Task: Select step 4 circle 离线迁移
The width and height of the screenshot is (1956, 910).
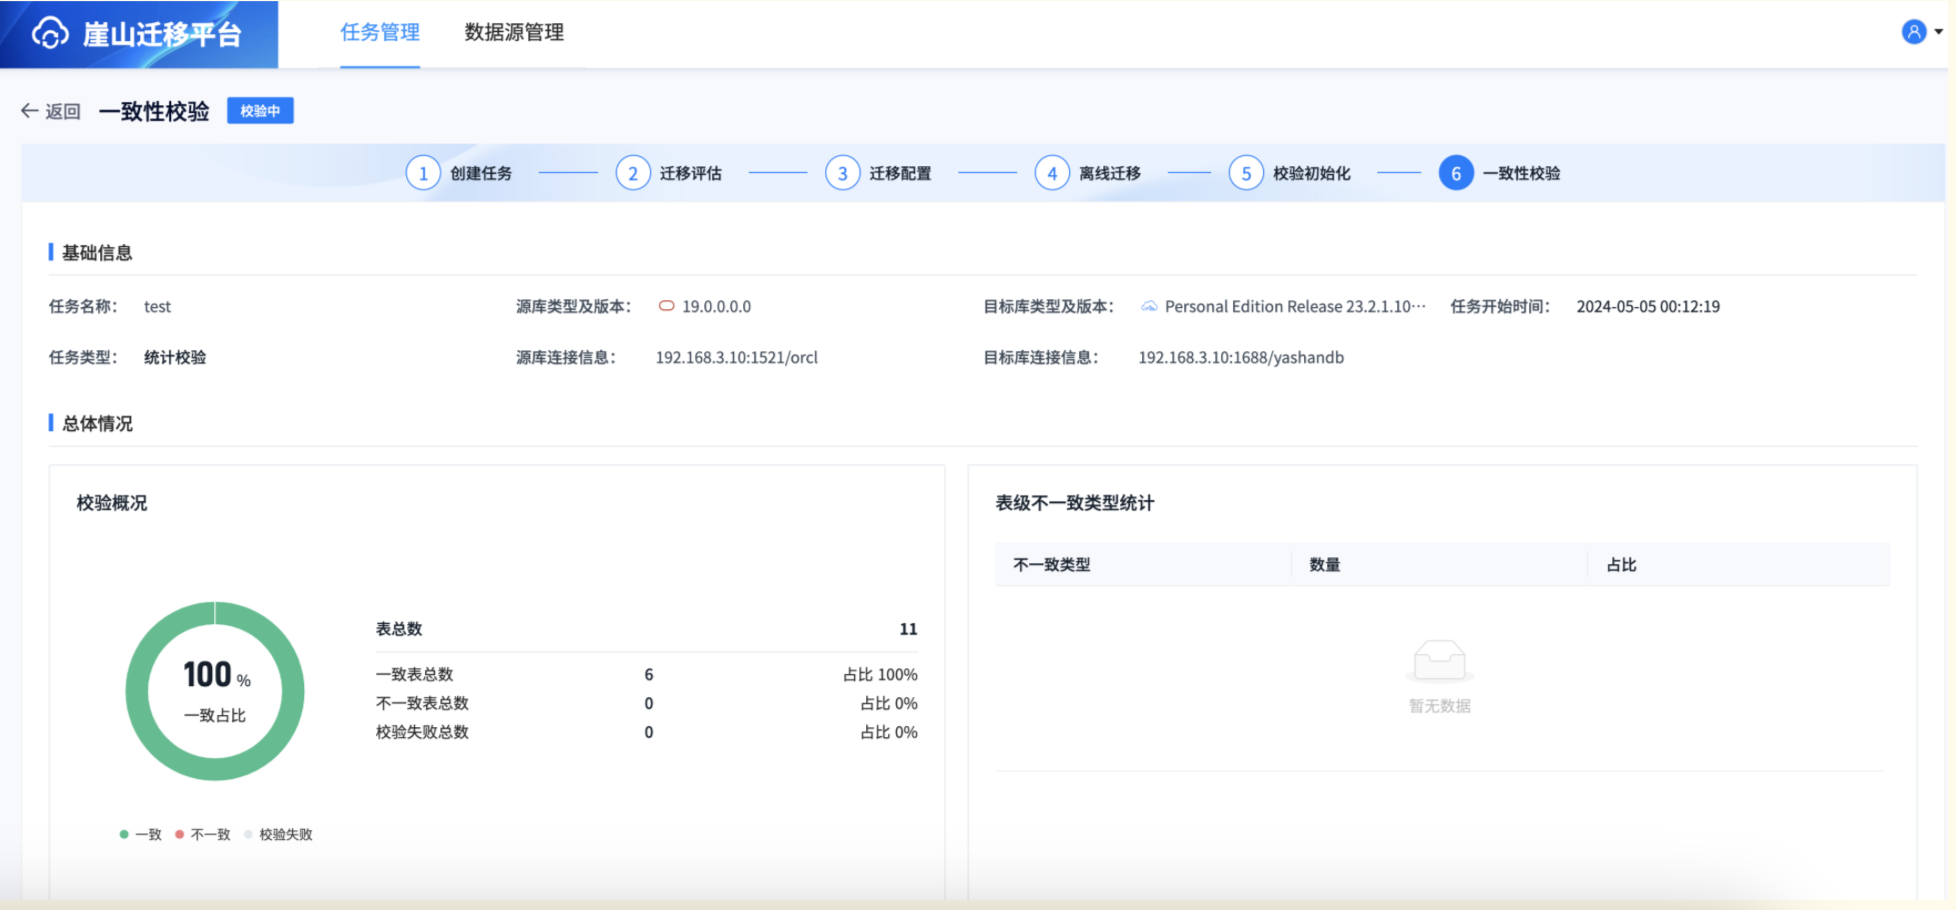Action: (x=1052, y=173)
